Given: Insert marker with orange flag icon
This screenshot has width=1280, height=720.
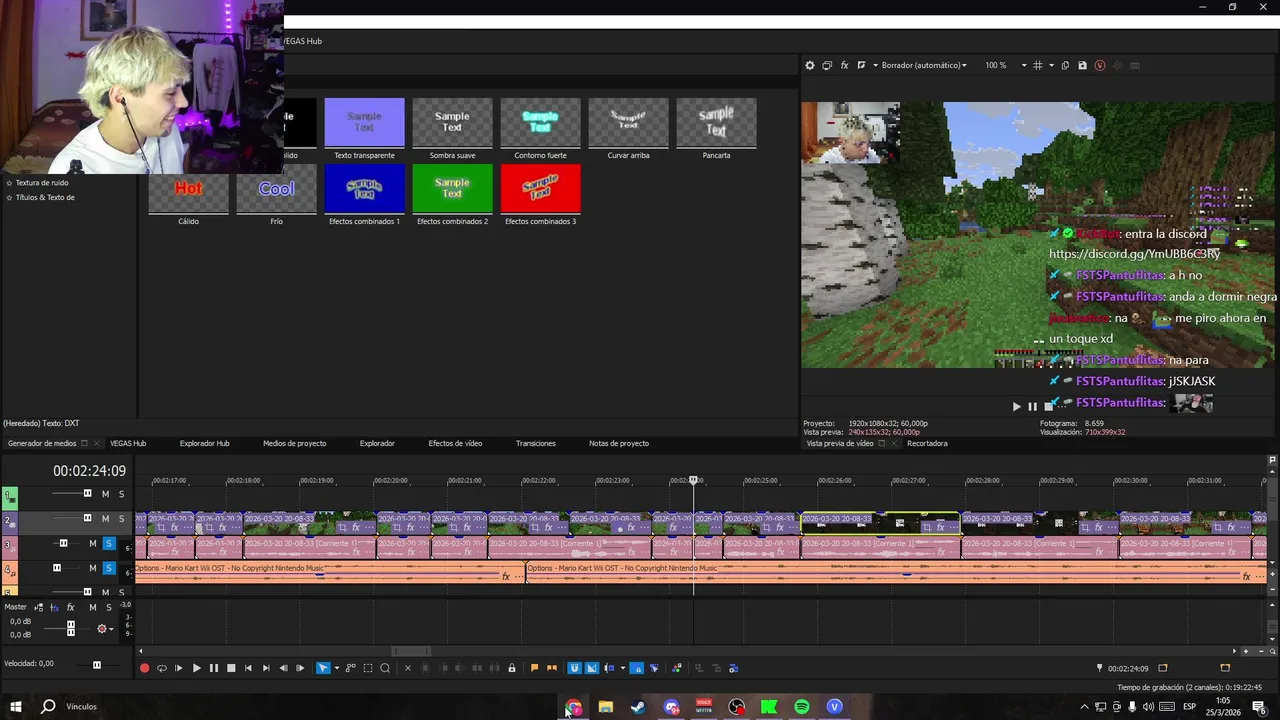Looking at the screenshot, I should [534, 668].
